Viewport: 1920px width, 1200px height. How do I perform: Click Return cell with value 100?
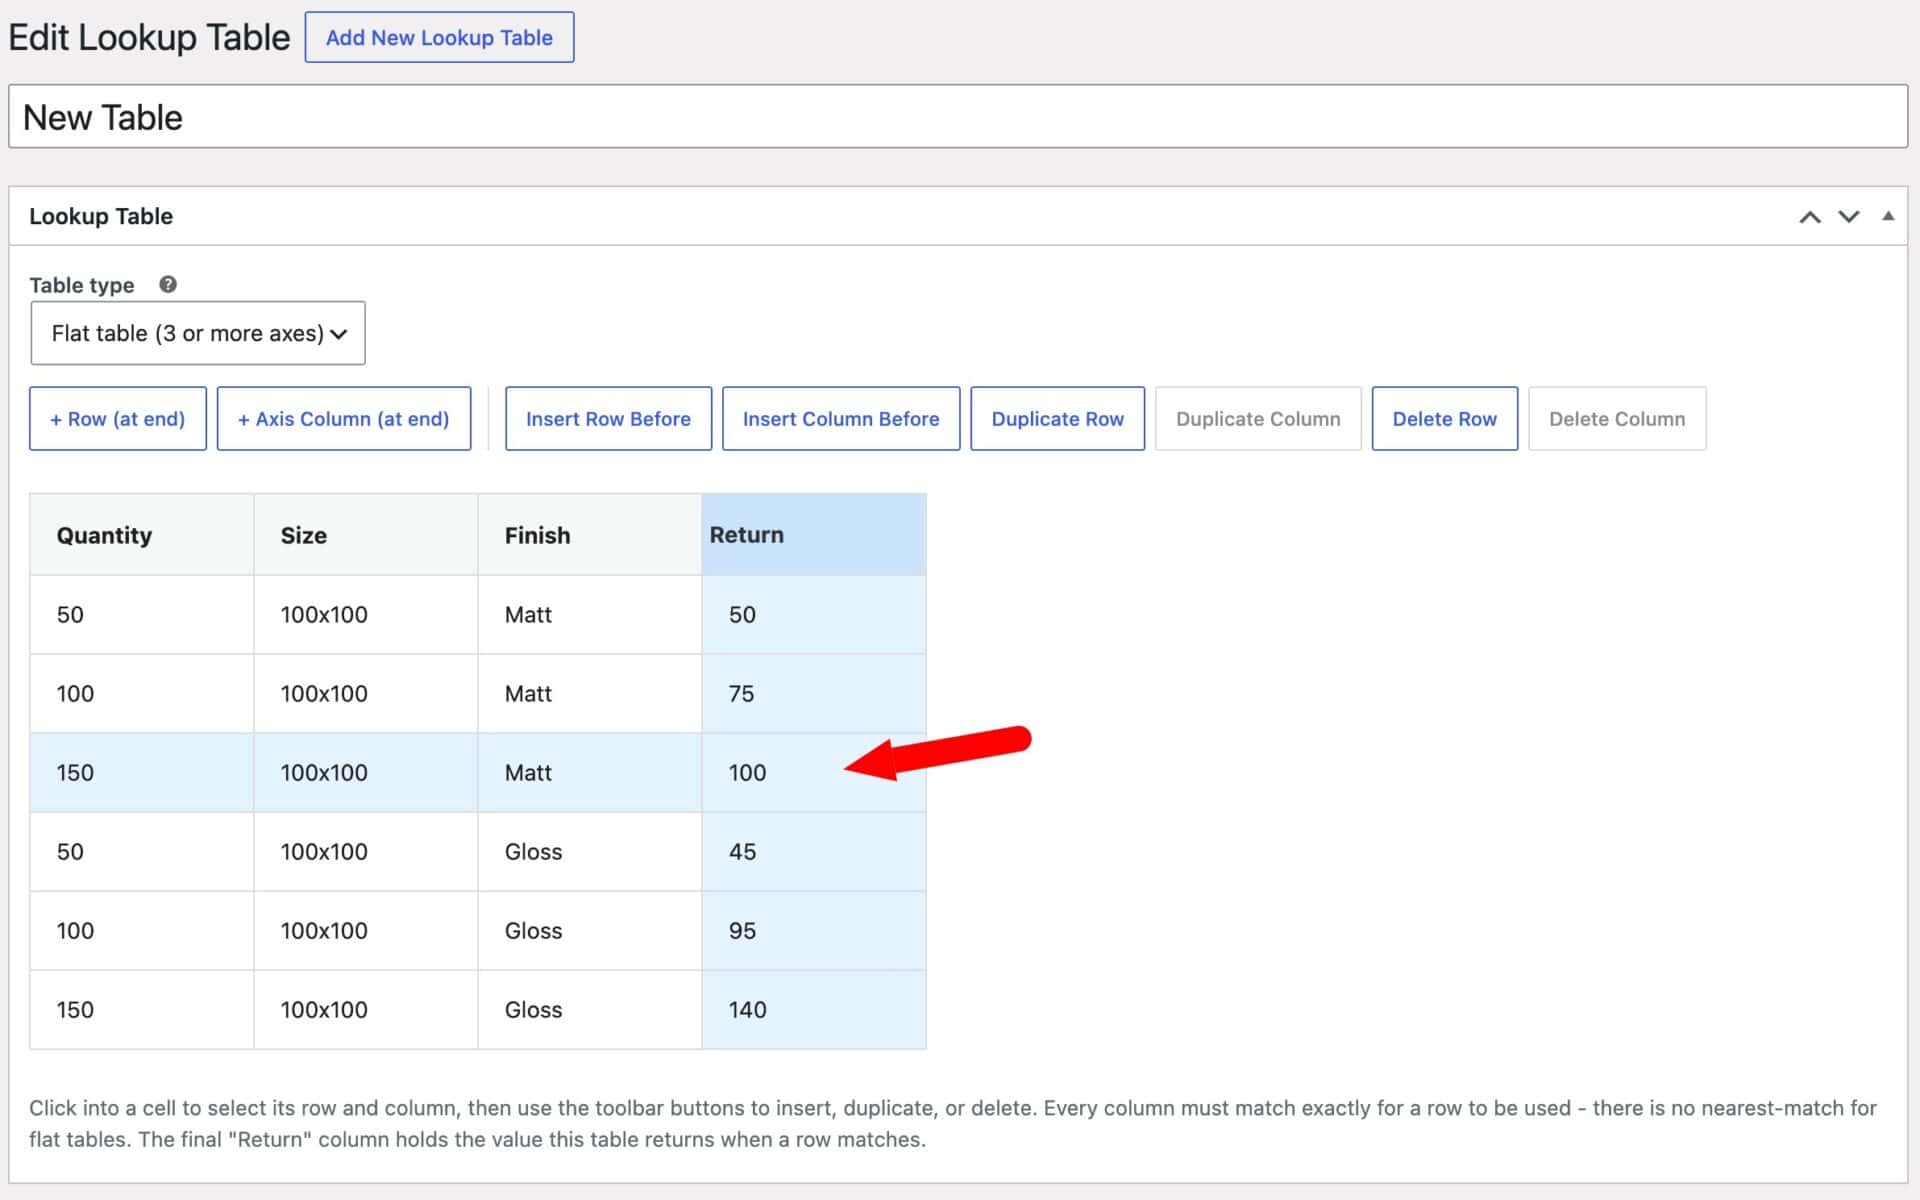[x=814, y=773]
